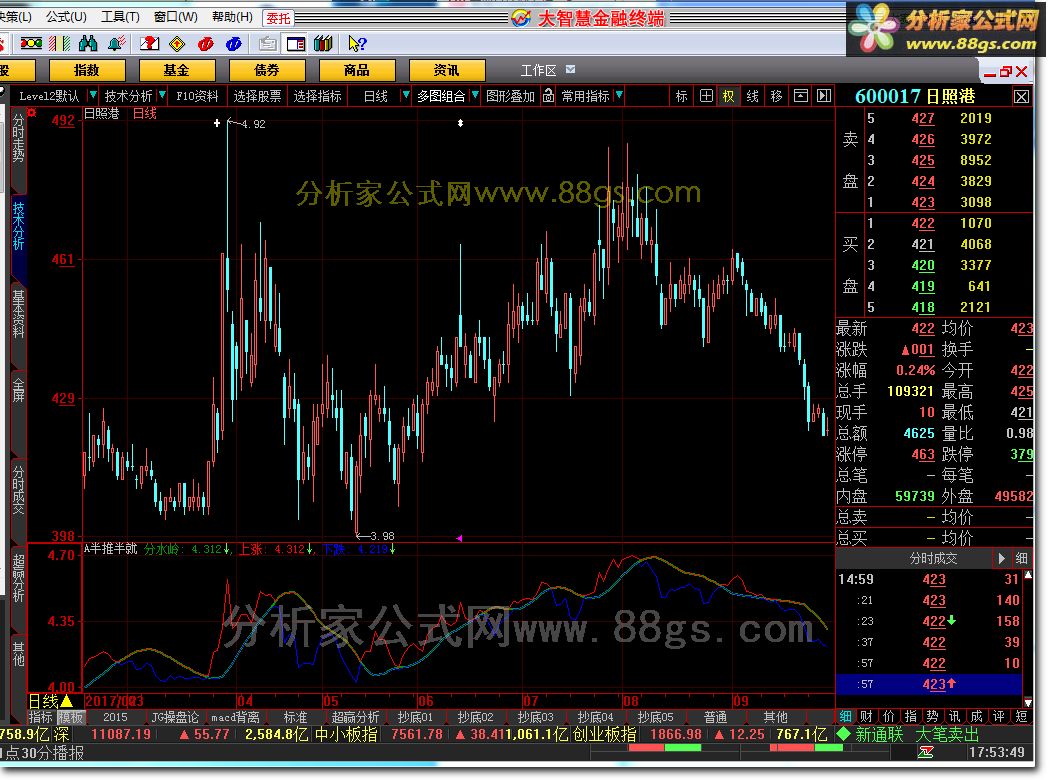Click the striped color bars toolbar icon
1048x780 pixels.
click(x=59, y=44)
